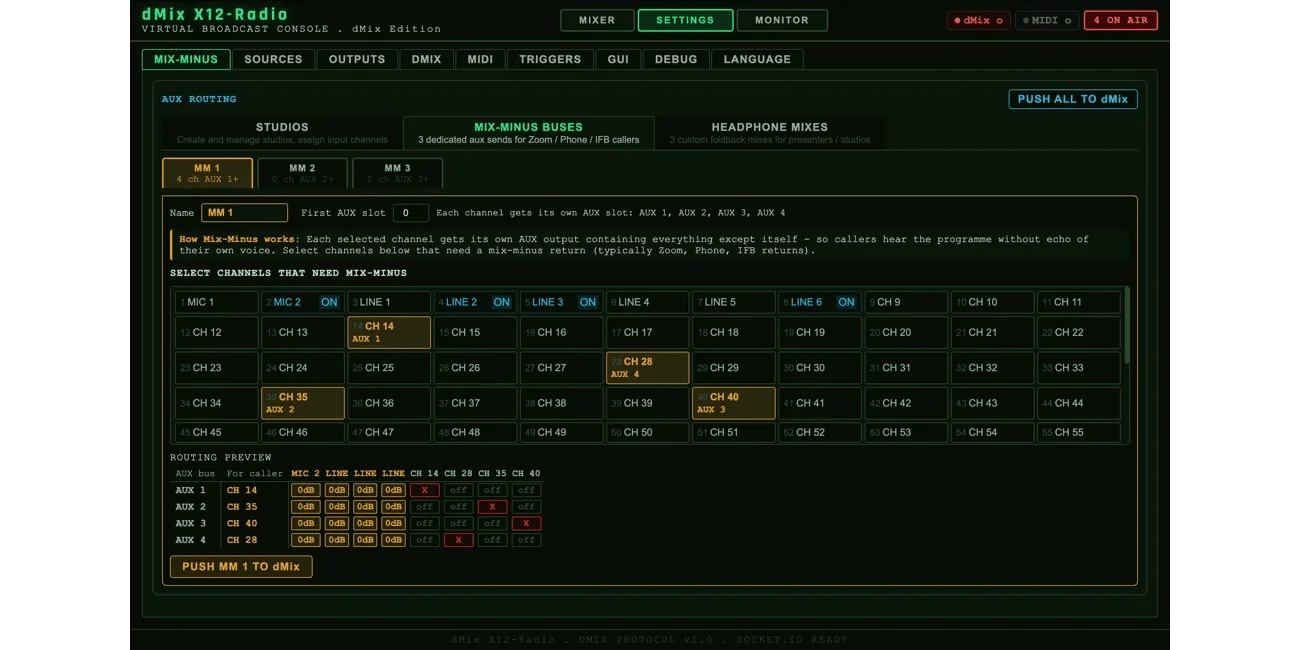Switch to the MONITOR view
This screenshot has height=650, width=1300.
(x=782, y=20)
